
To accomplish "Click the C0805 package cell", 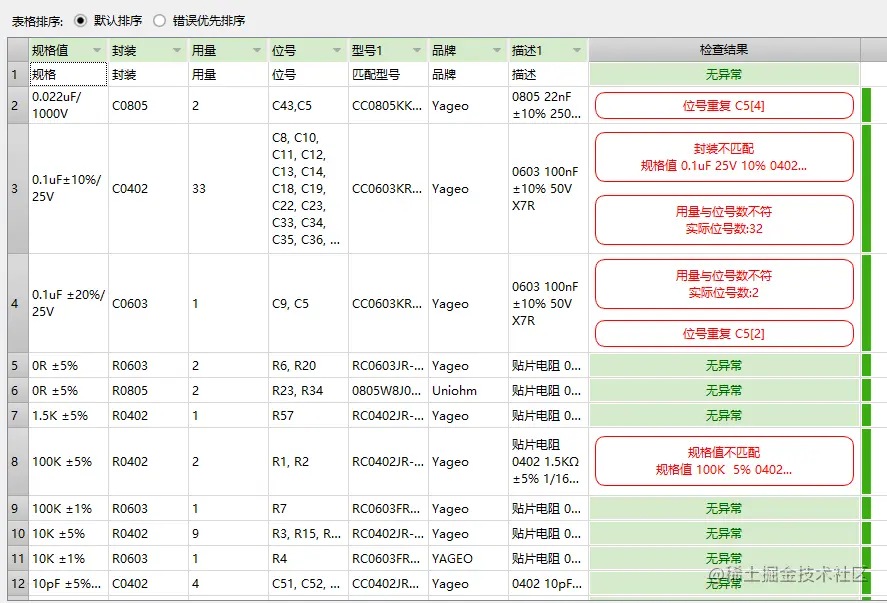I will [x=148, y=105].
